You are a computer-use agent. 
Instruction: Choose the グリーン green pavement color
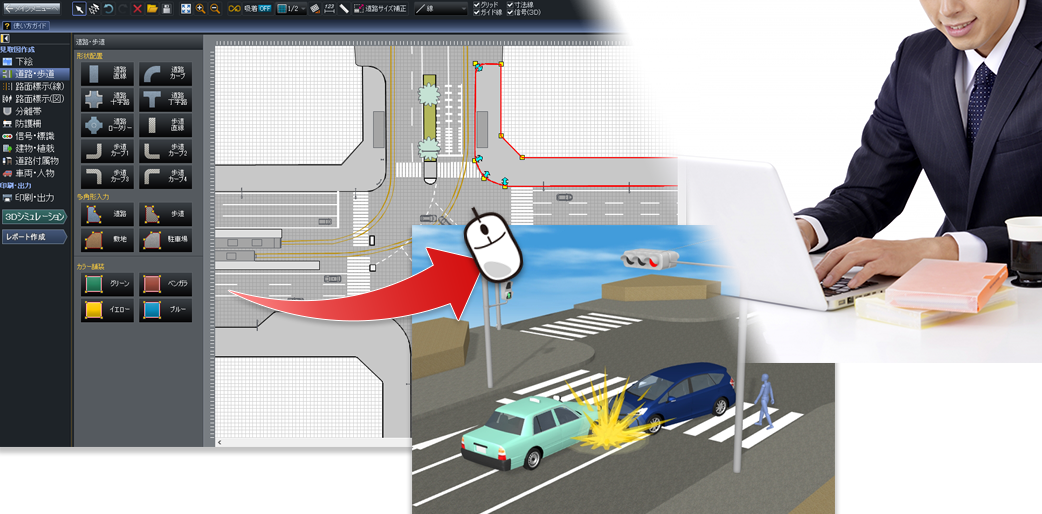(x=107, y=284)
